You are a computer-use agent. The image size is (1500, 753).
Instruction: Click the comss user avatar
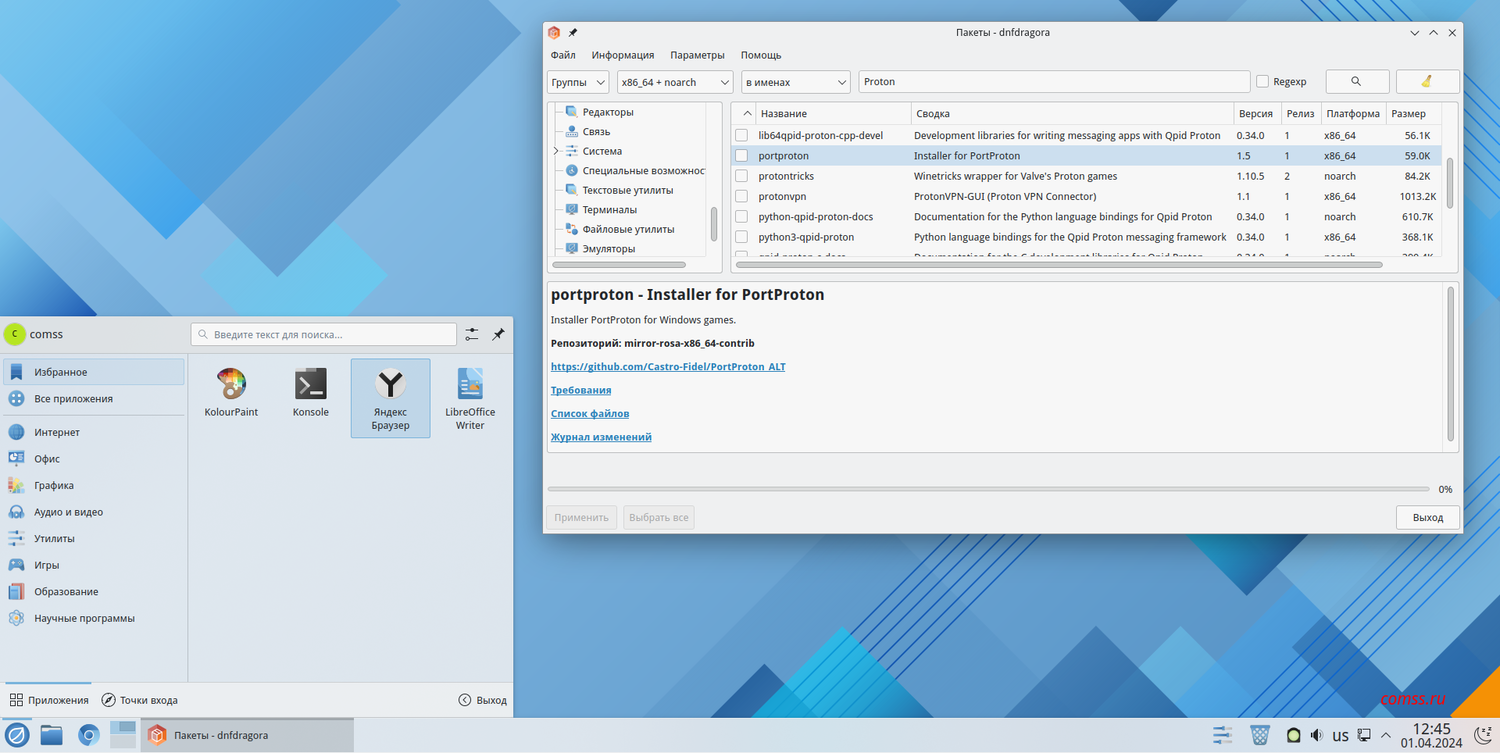pos(15,334)
